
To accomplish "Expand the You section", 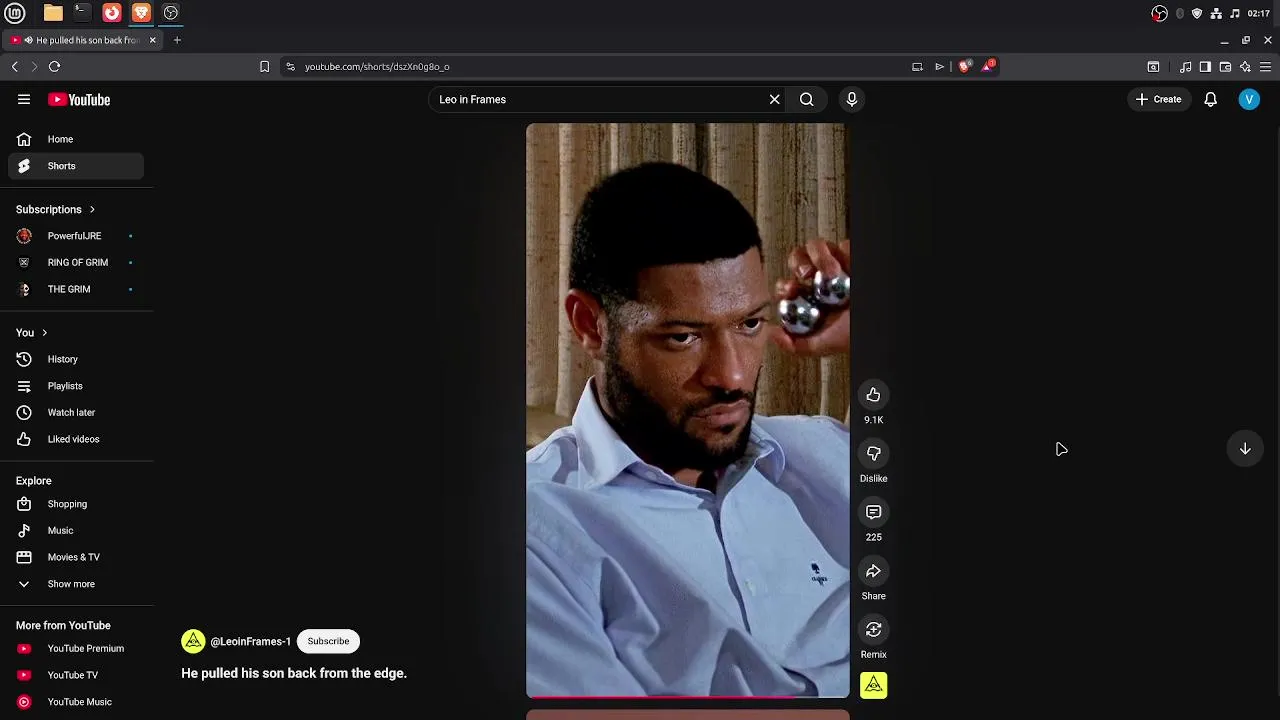I will point(32,333).
